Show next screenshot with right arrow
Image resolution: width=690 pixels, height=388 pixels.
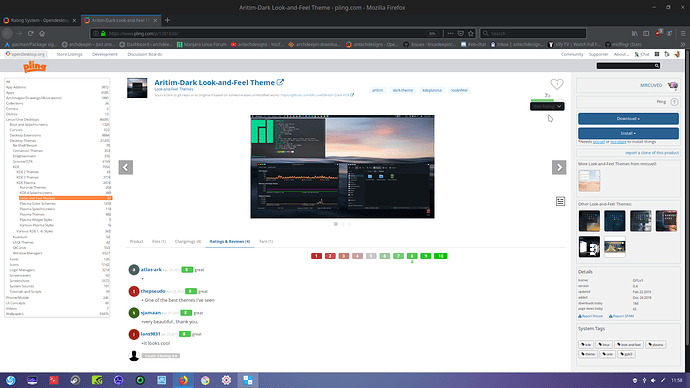(x=559, y=167)
